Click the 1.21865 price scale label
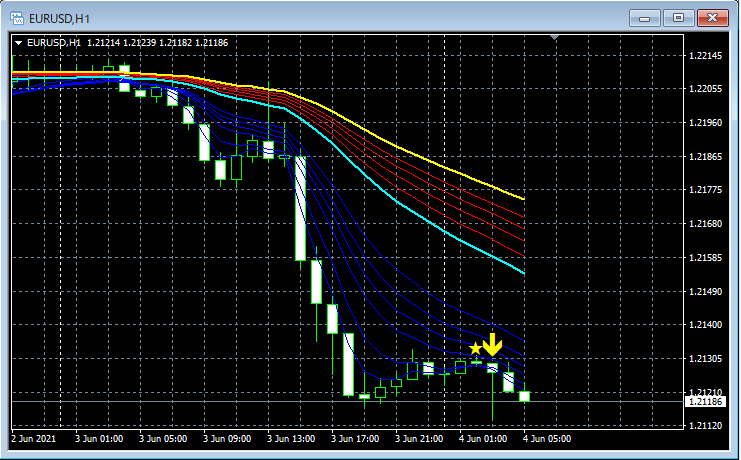This screenshot has width=741, height=460. (705, 156)
